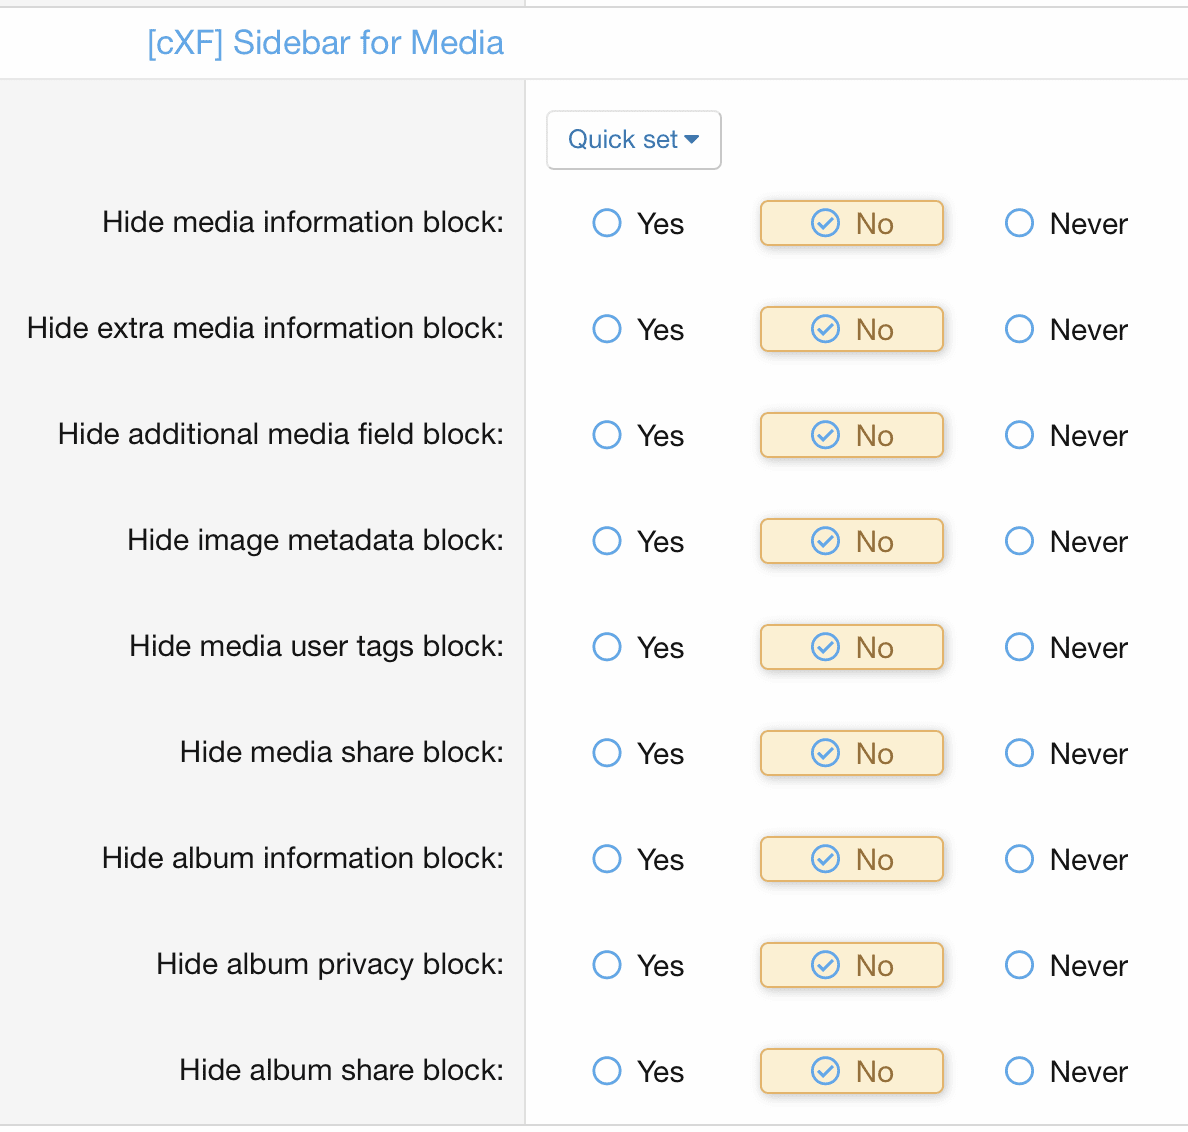Set Hide media share block to Never

point(1019,753)
